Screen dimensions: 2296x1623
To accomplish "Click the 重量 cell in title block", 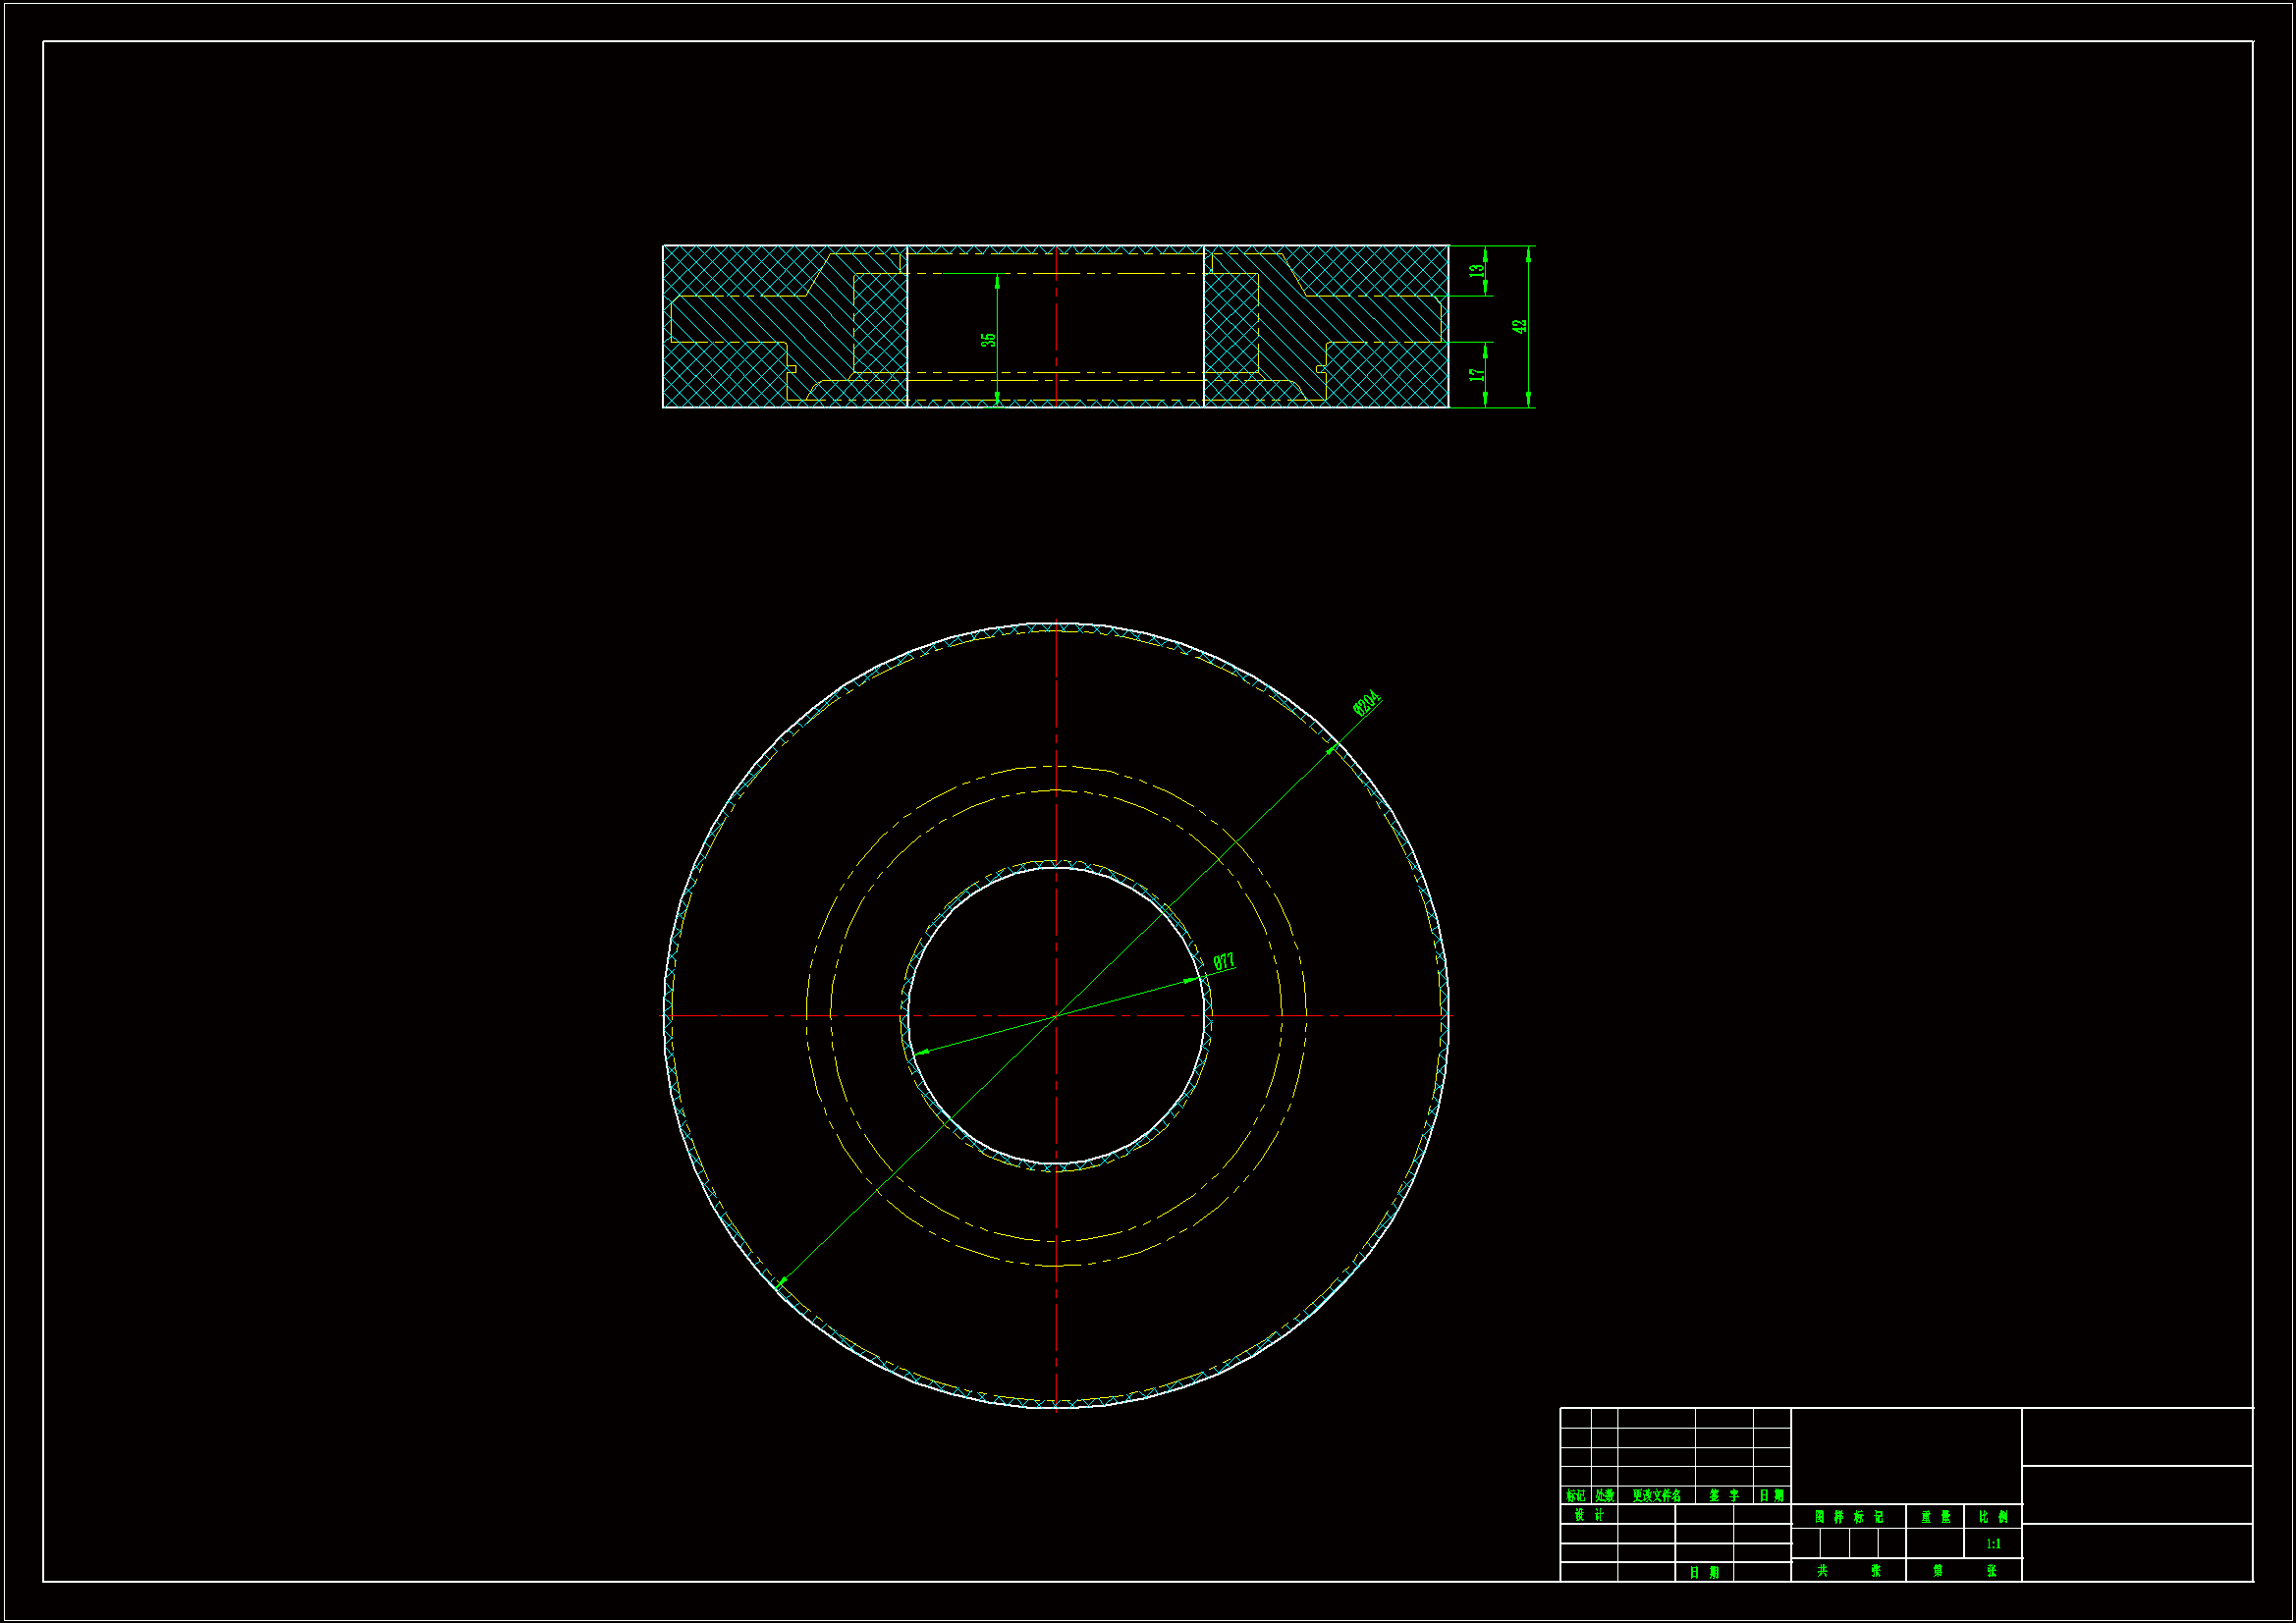I will (1935, 1517).
